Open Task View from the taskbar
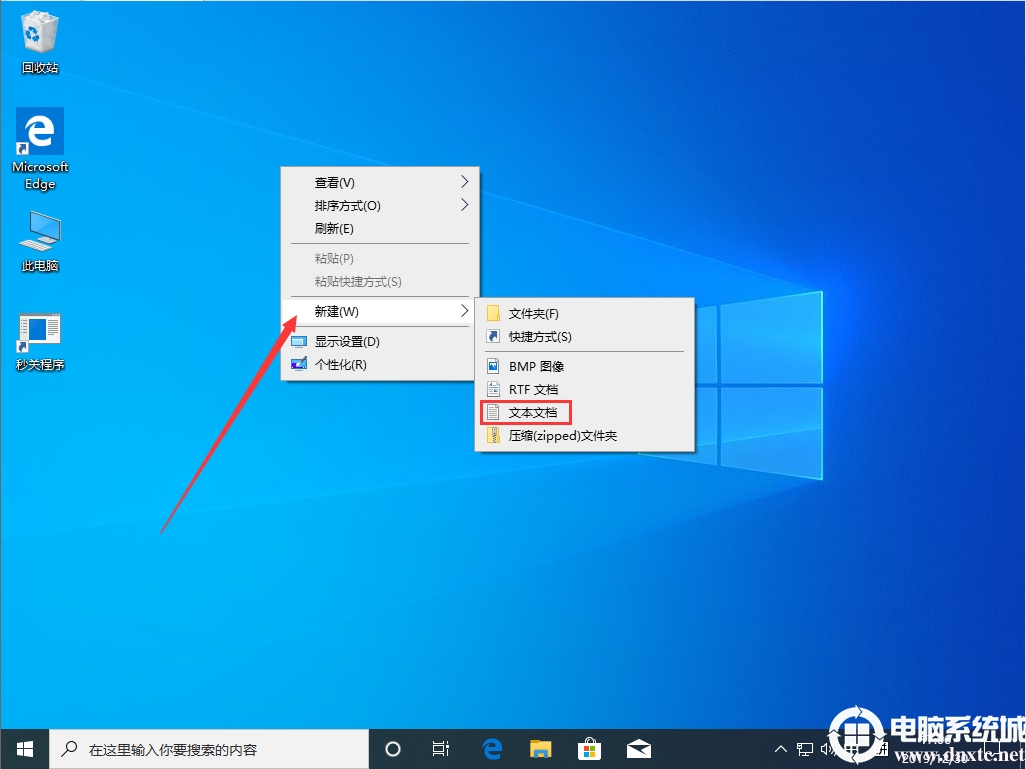Image resolution: width=1026 pixels, height=769 pixels. pos(441,748)
